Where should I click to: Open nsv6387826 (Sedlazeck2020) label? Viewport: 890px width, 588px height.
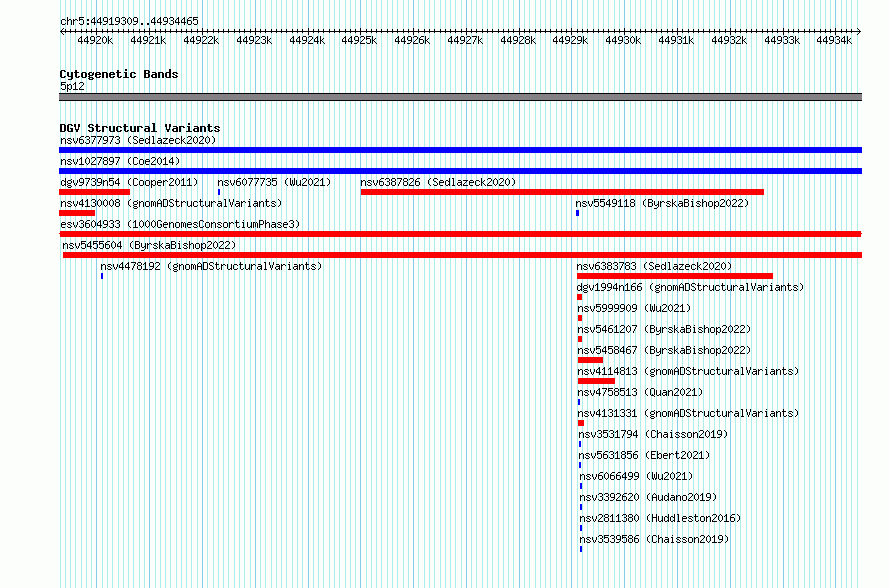pyautogui.click(x=438, y=182)
